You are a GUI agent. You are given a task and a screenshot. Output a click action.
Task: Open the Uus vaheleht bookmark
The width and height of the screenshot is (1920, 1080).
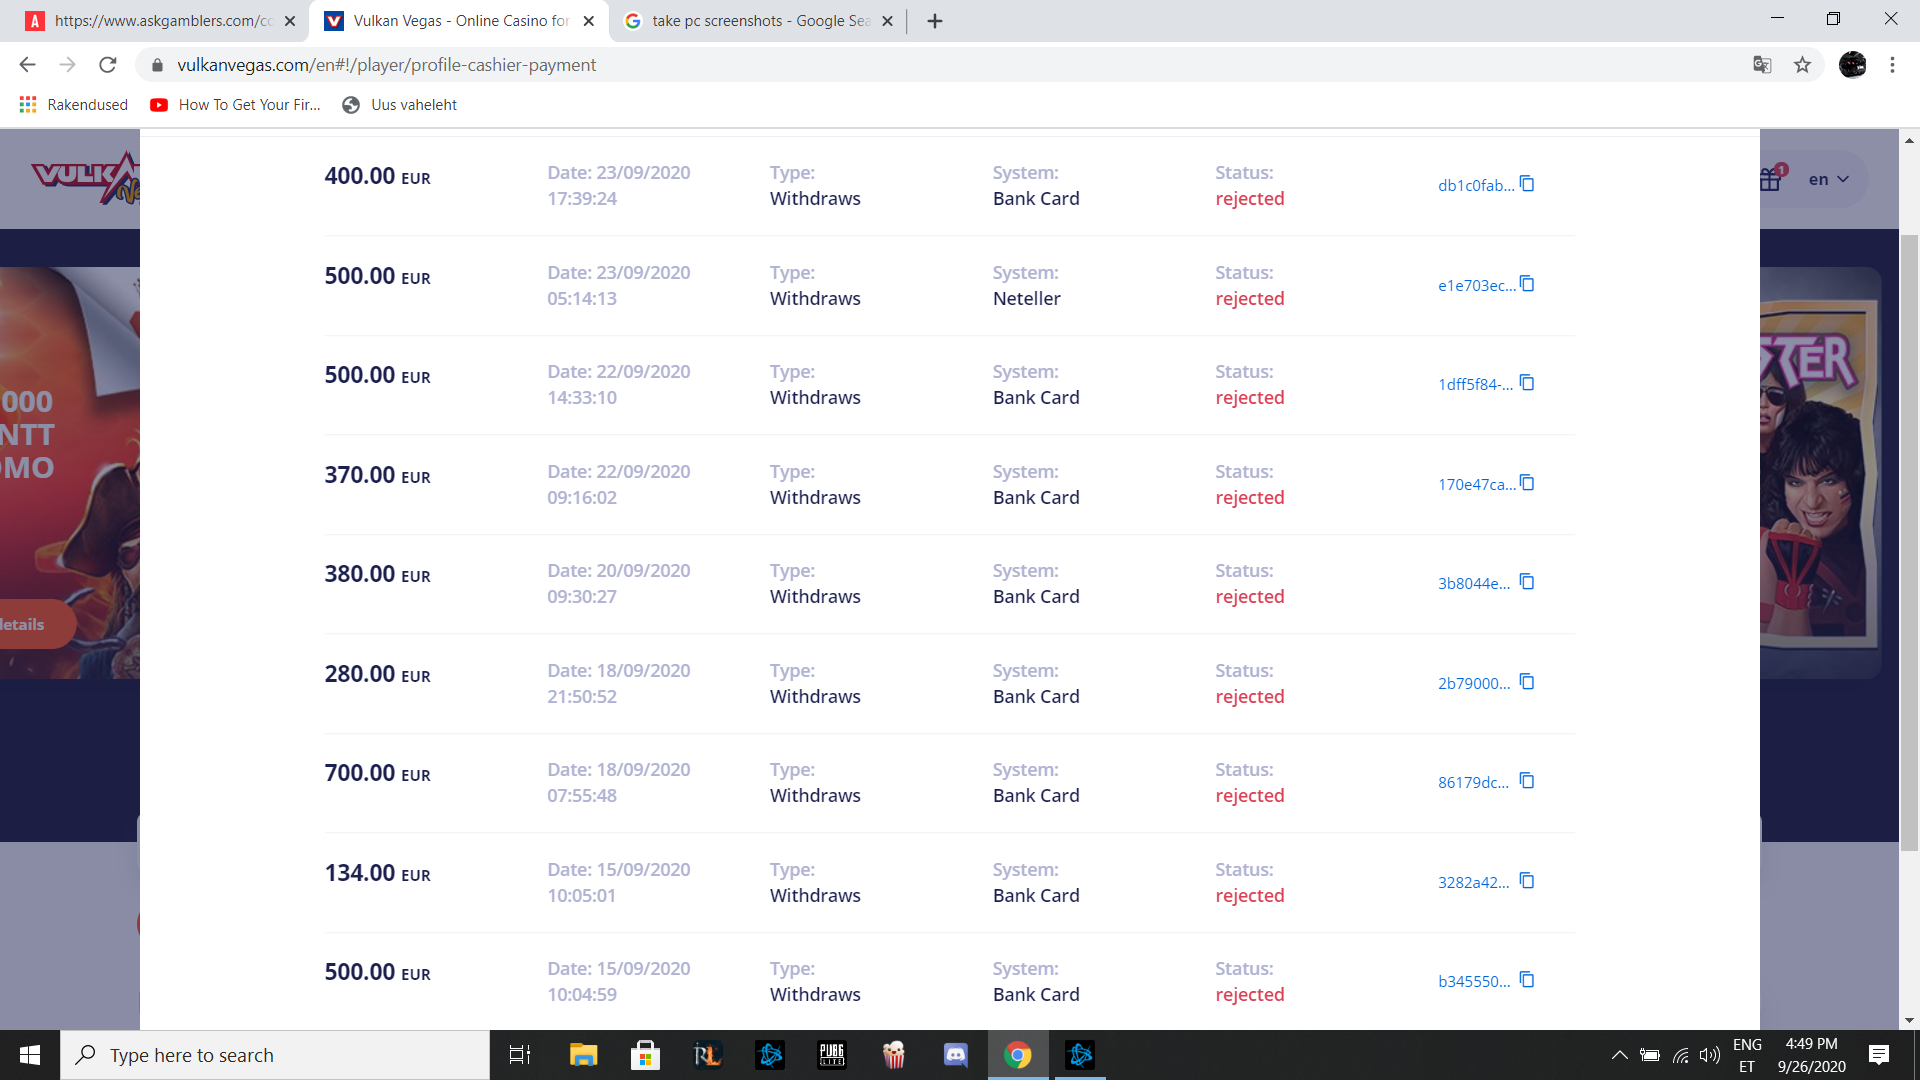tap(400, 105)
